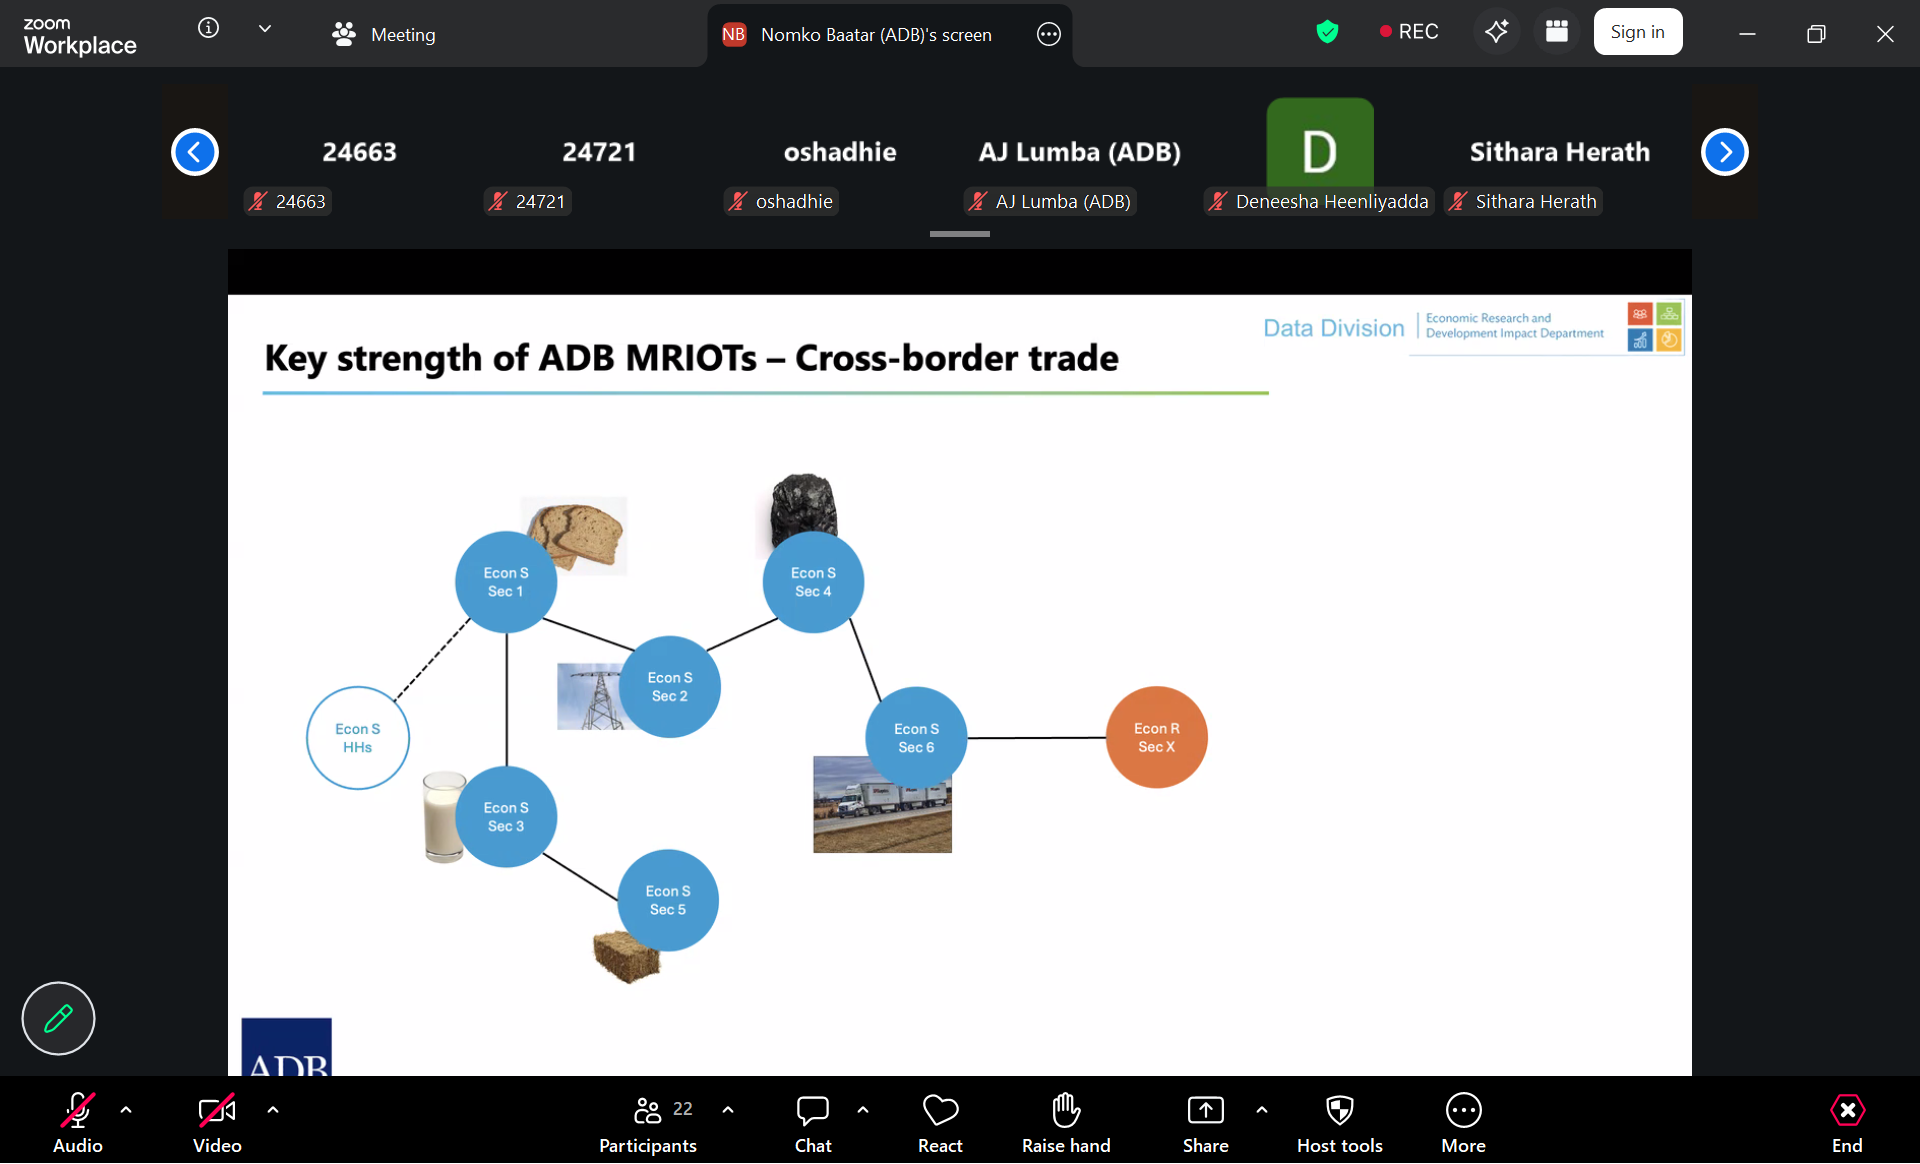This screenshot has height=1164, width=1920.
Task: Open the Meeting tab
Action: (x=384, y=34)
